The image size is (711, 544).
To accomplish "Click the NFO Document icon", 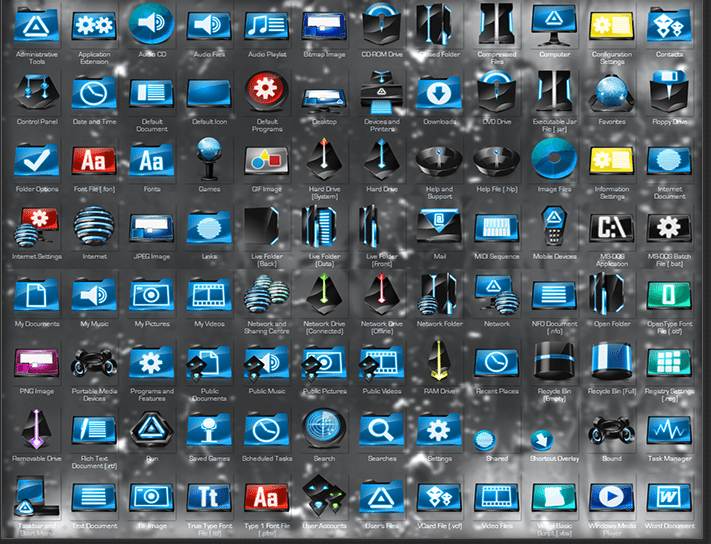I will click(x=555, y=295).
